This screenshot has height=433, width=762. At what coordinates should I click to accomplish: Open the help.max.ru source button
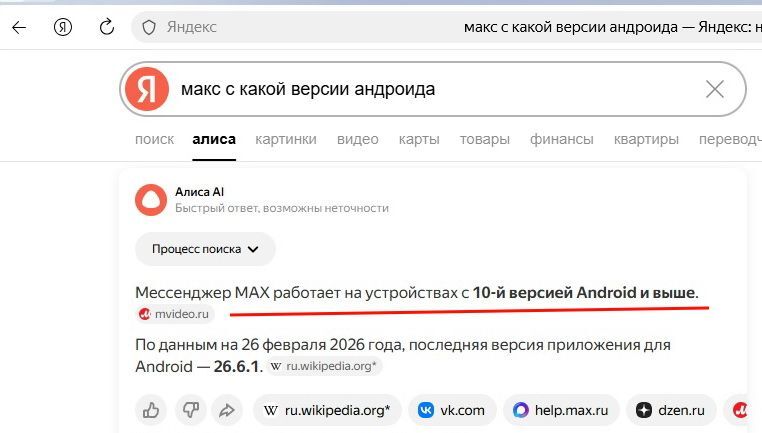[x=561, y=410]
